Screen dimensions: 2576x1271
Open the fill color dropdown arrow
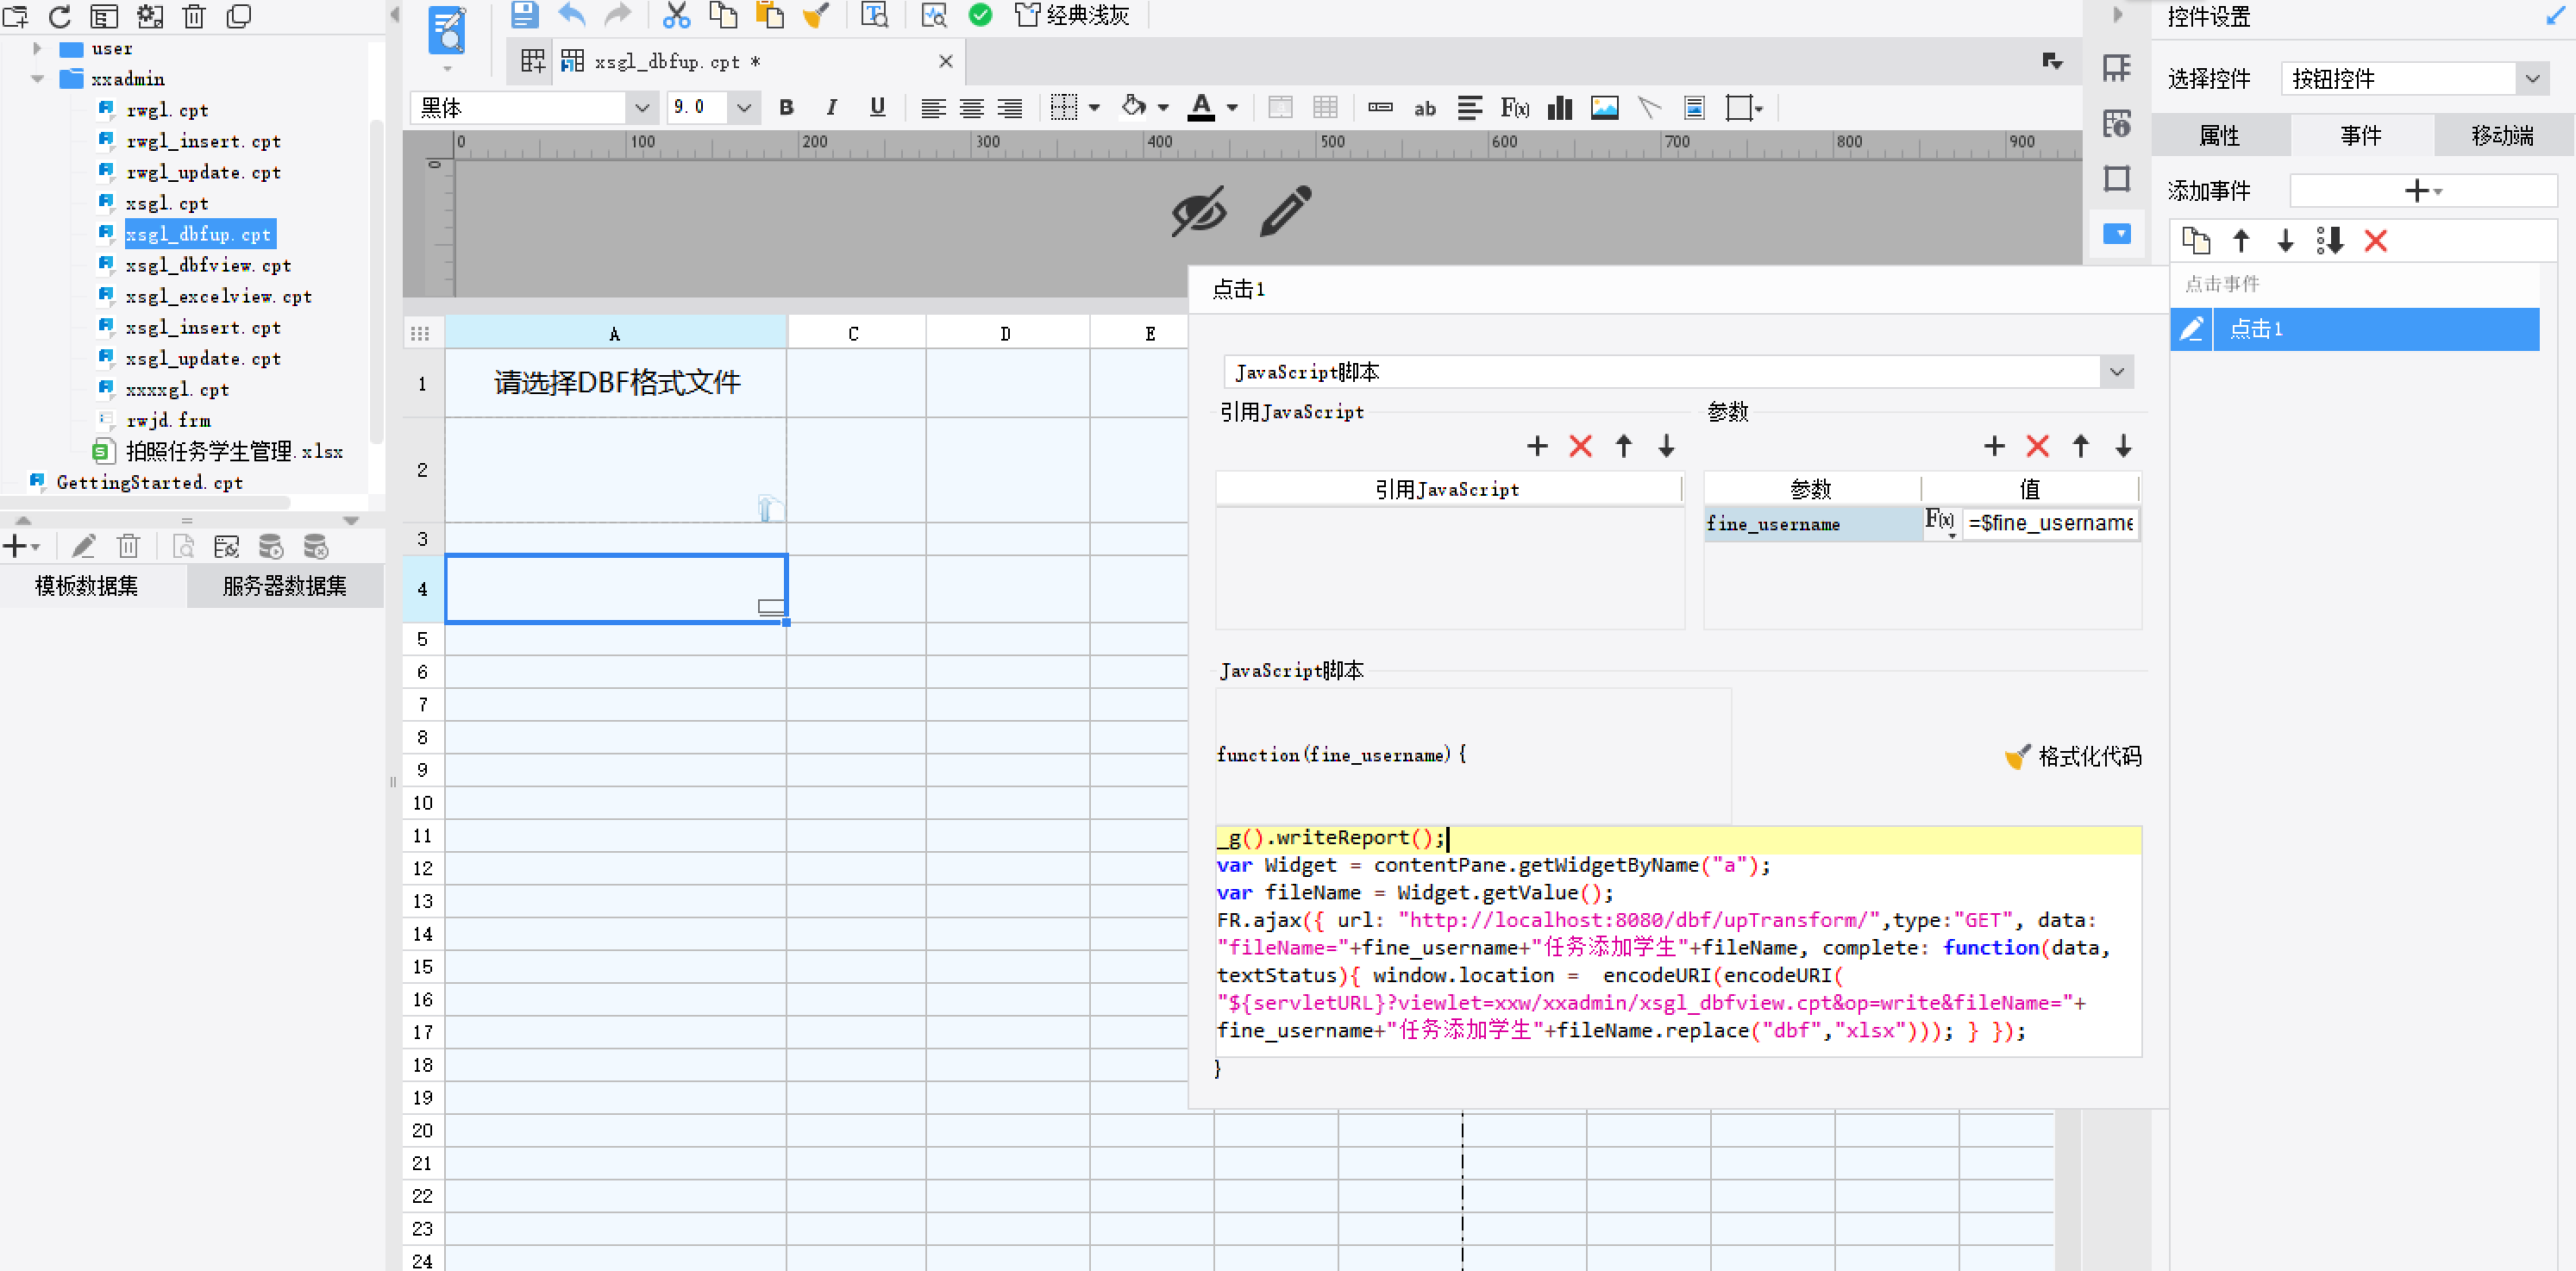tap(1163, 108)
